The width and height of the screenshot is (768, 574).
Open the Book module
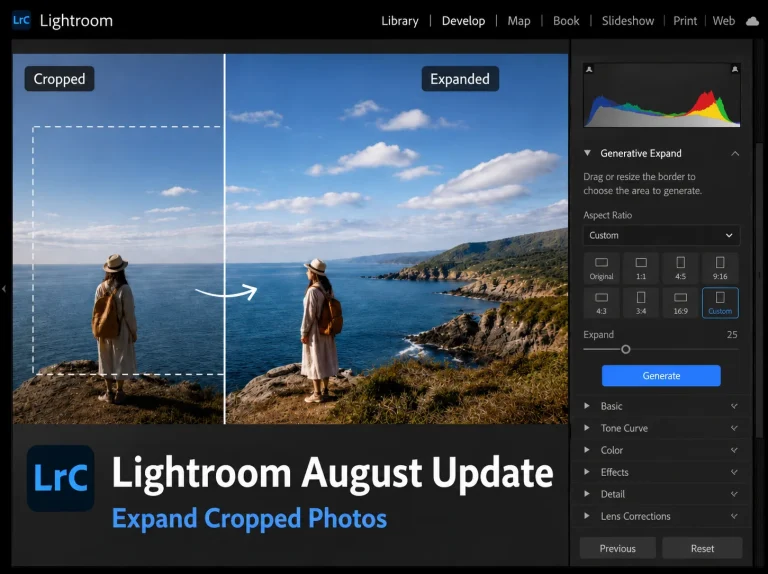[x=566, y=21]
